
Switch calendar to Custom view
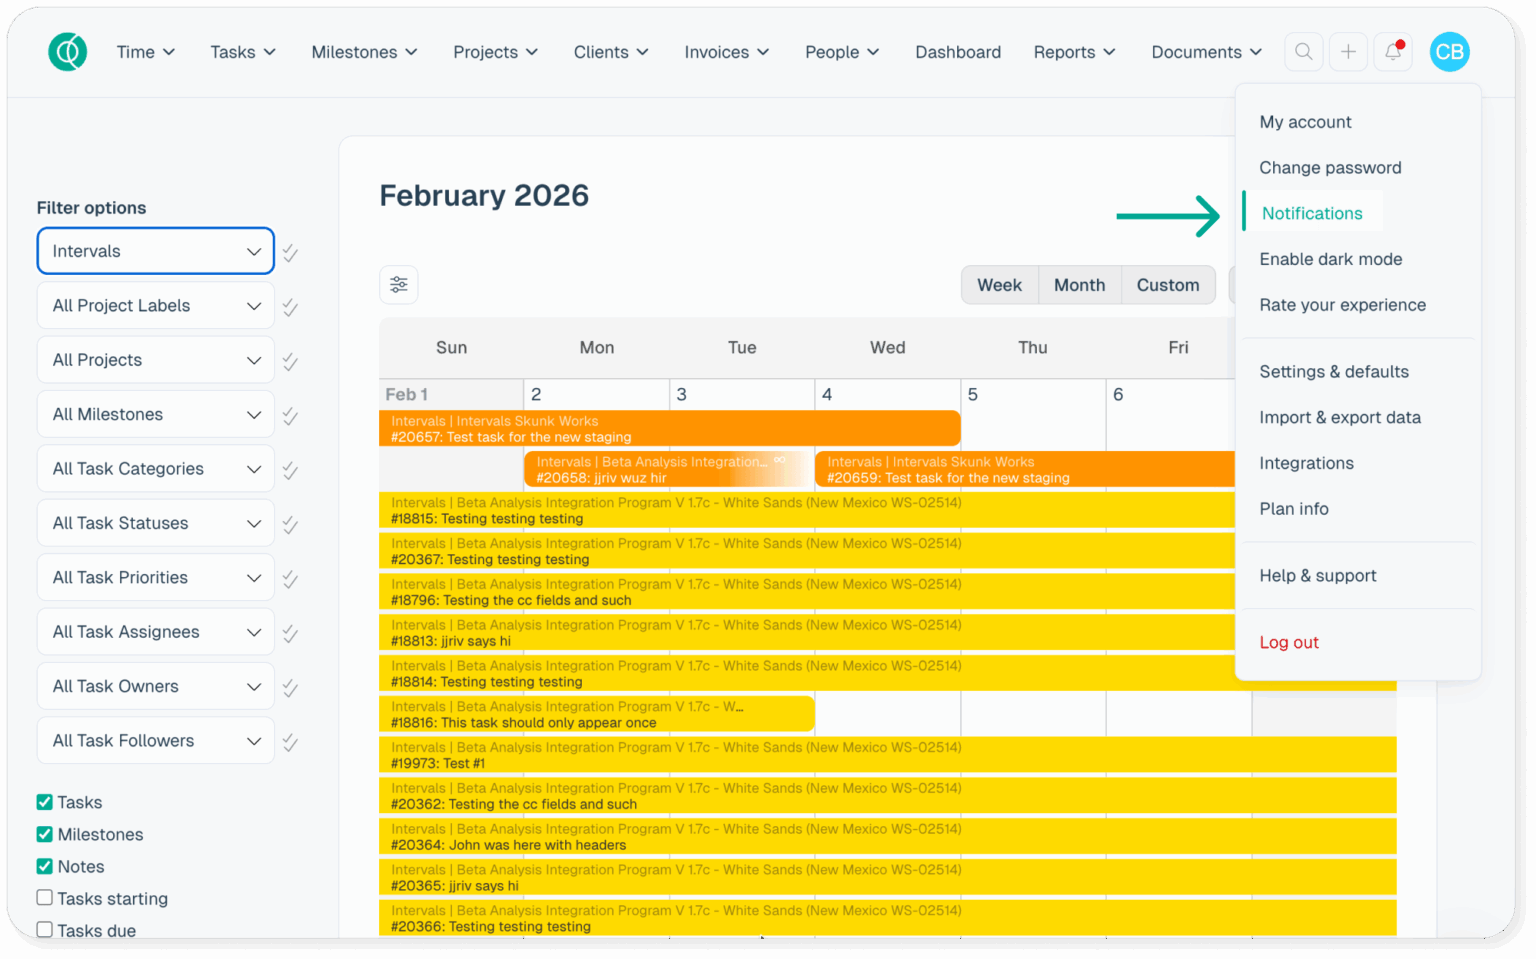[x=1168, y=285]
